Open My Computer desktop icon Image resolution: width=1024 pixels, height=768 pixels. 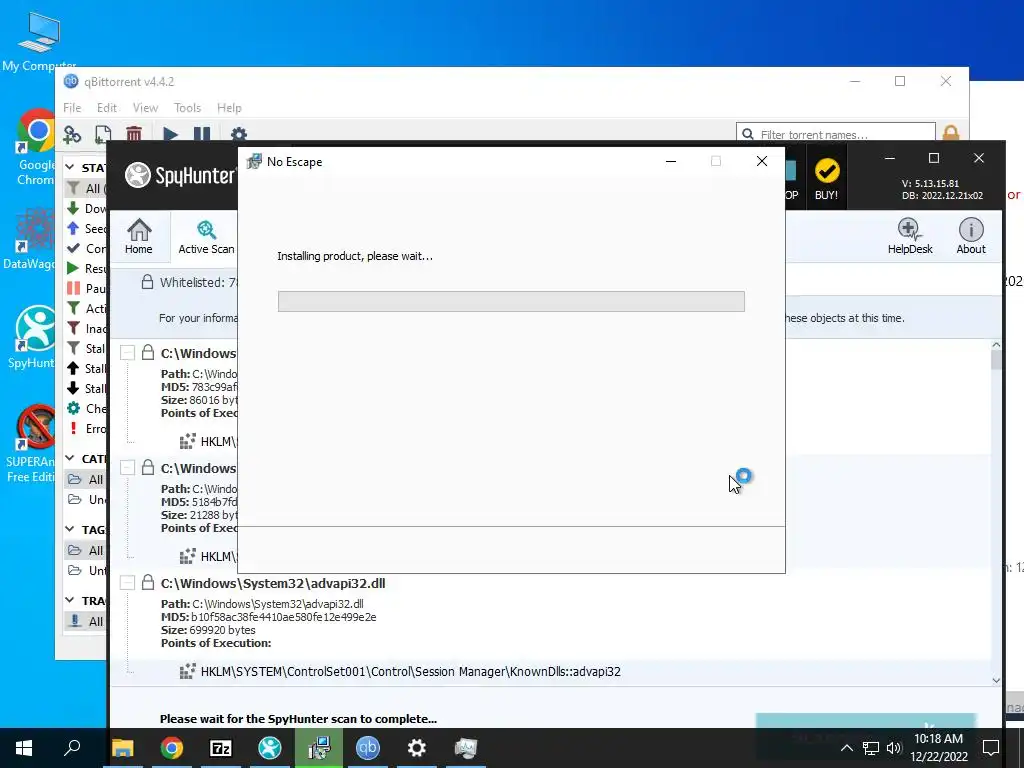click(39, 41)
